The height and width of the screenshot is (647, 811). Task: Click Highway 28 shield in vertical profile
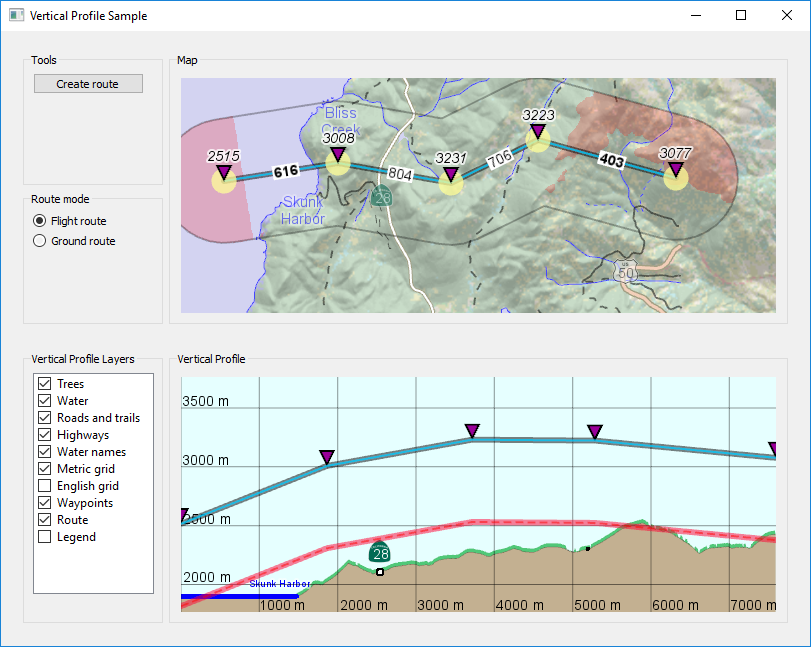(380, 553)
